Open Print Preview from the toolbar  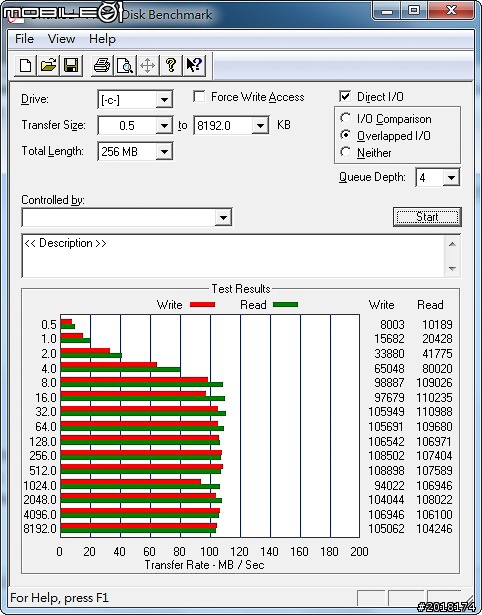125,65
